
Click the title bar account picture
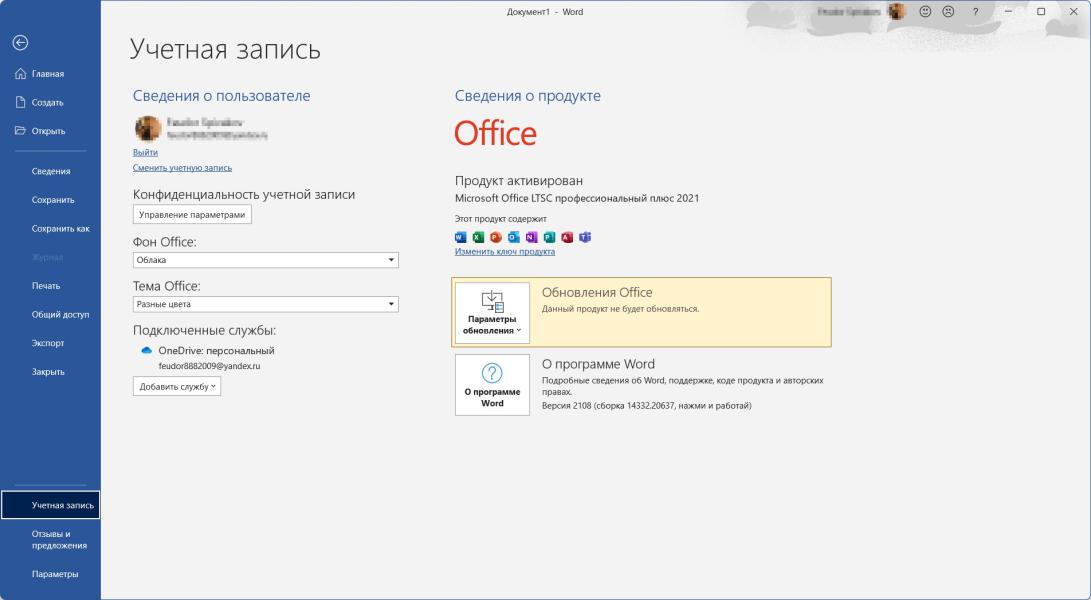coord(897,11)
